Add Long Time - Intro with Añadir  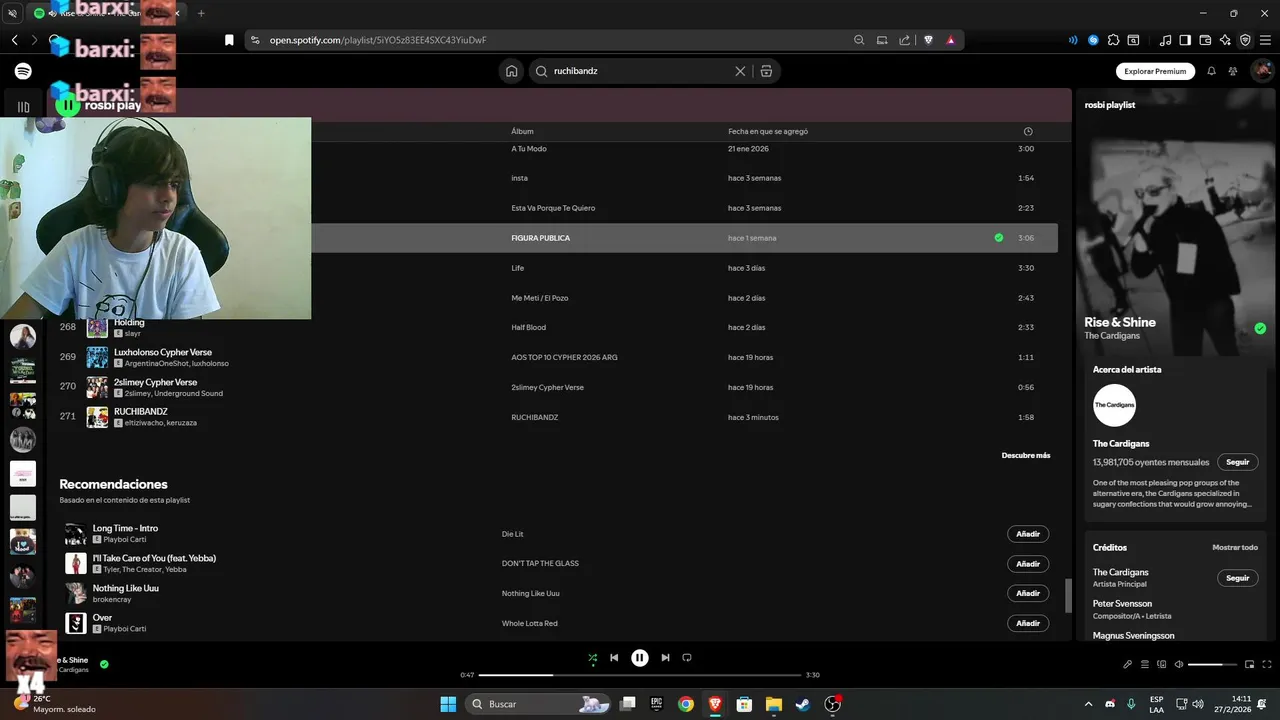[x=1028, y=534]
